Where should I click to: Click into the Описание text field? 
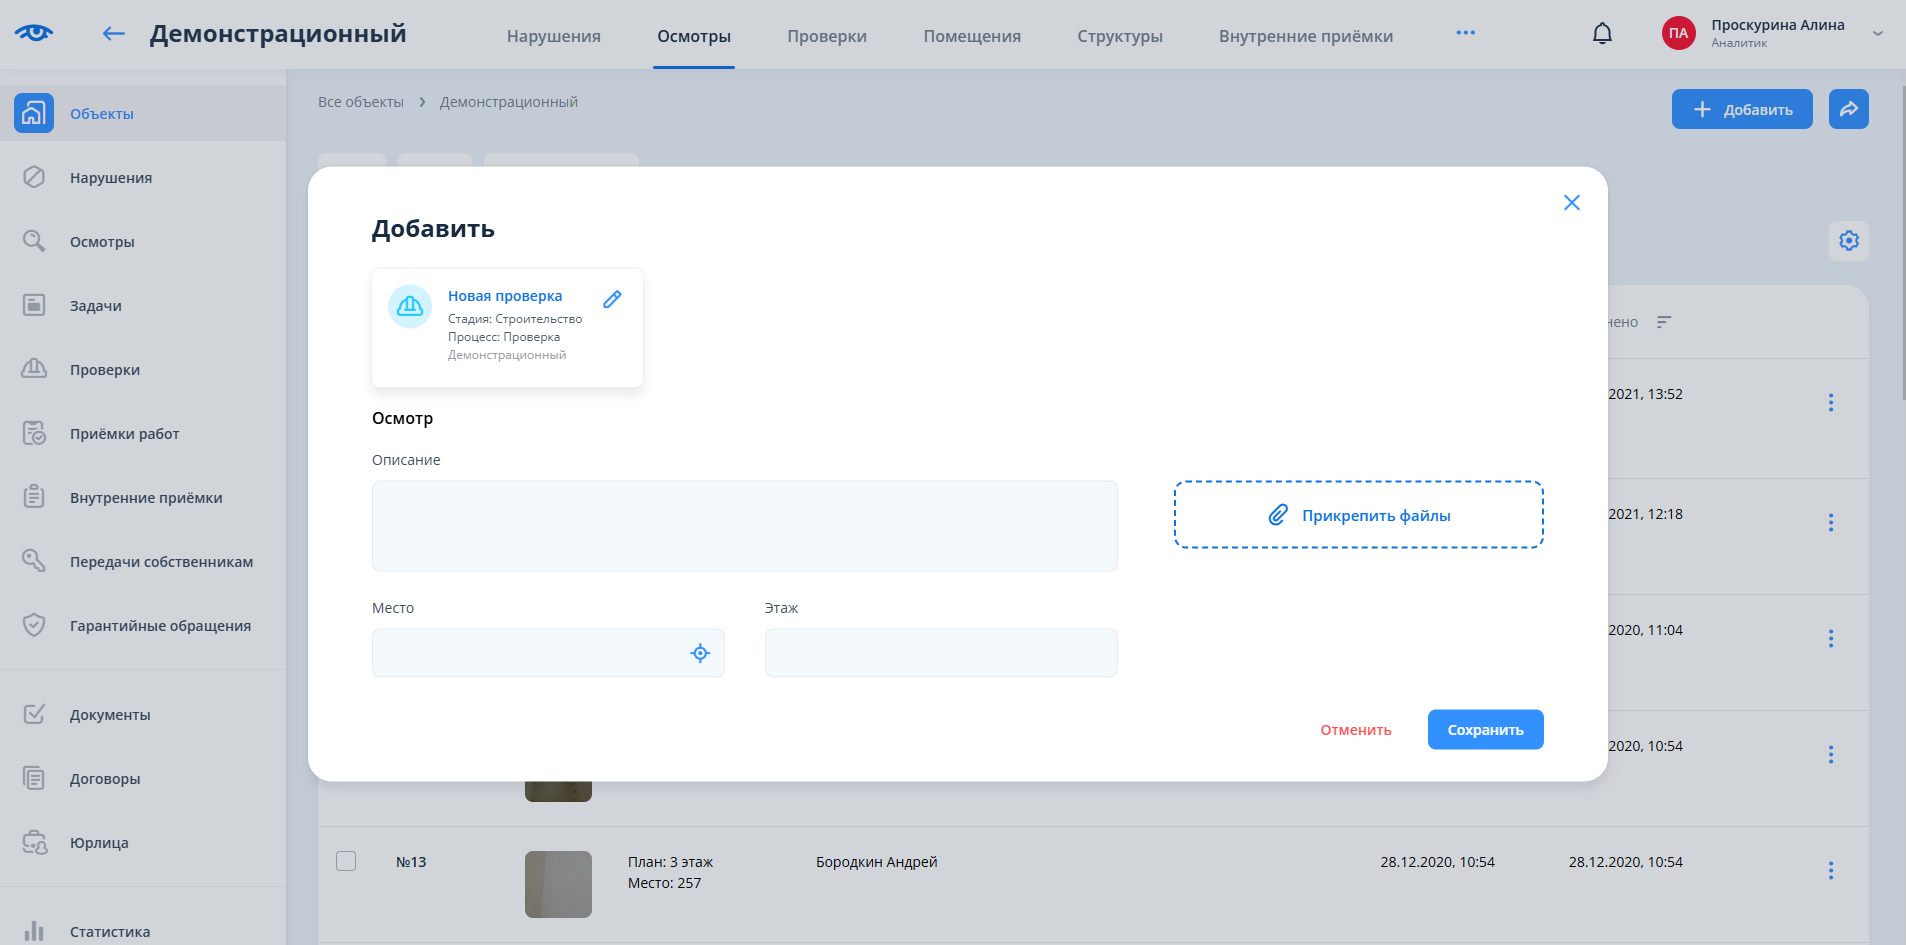744,526
